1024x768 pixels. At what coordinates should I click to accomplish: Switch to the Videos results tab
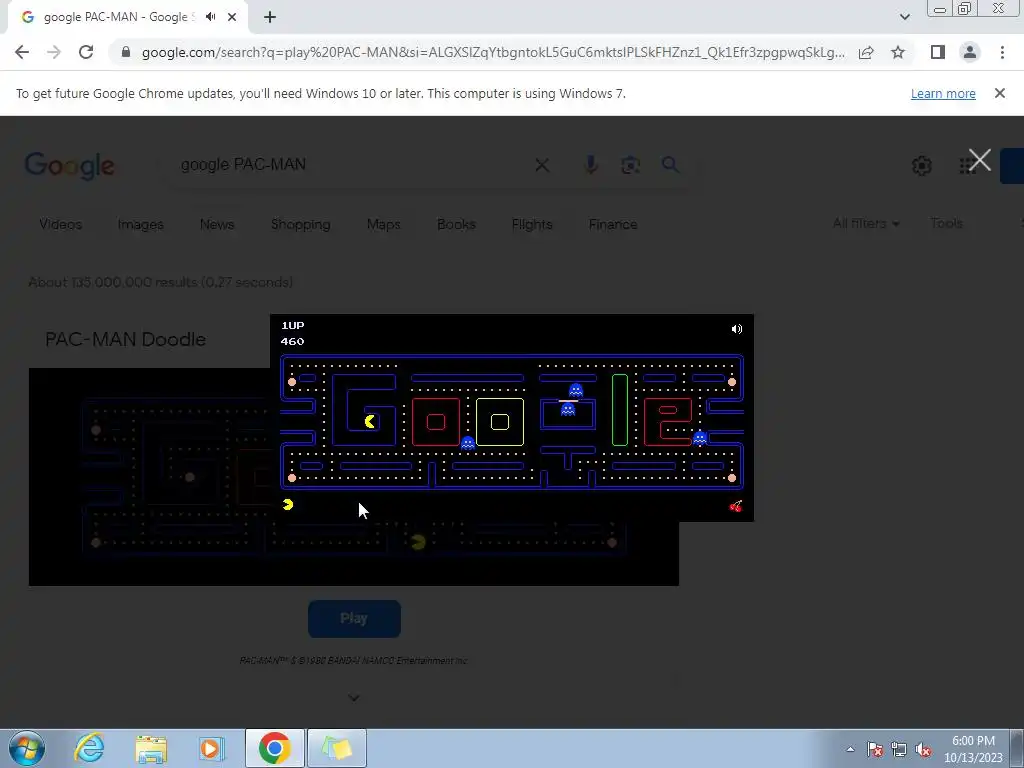tap(61, 224)
